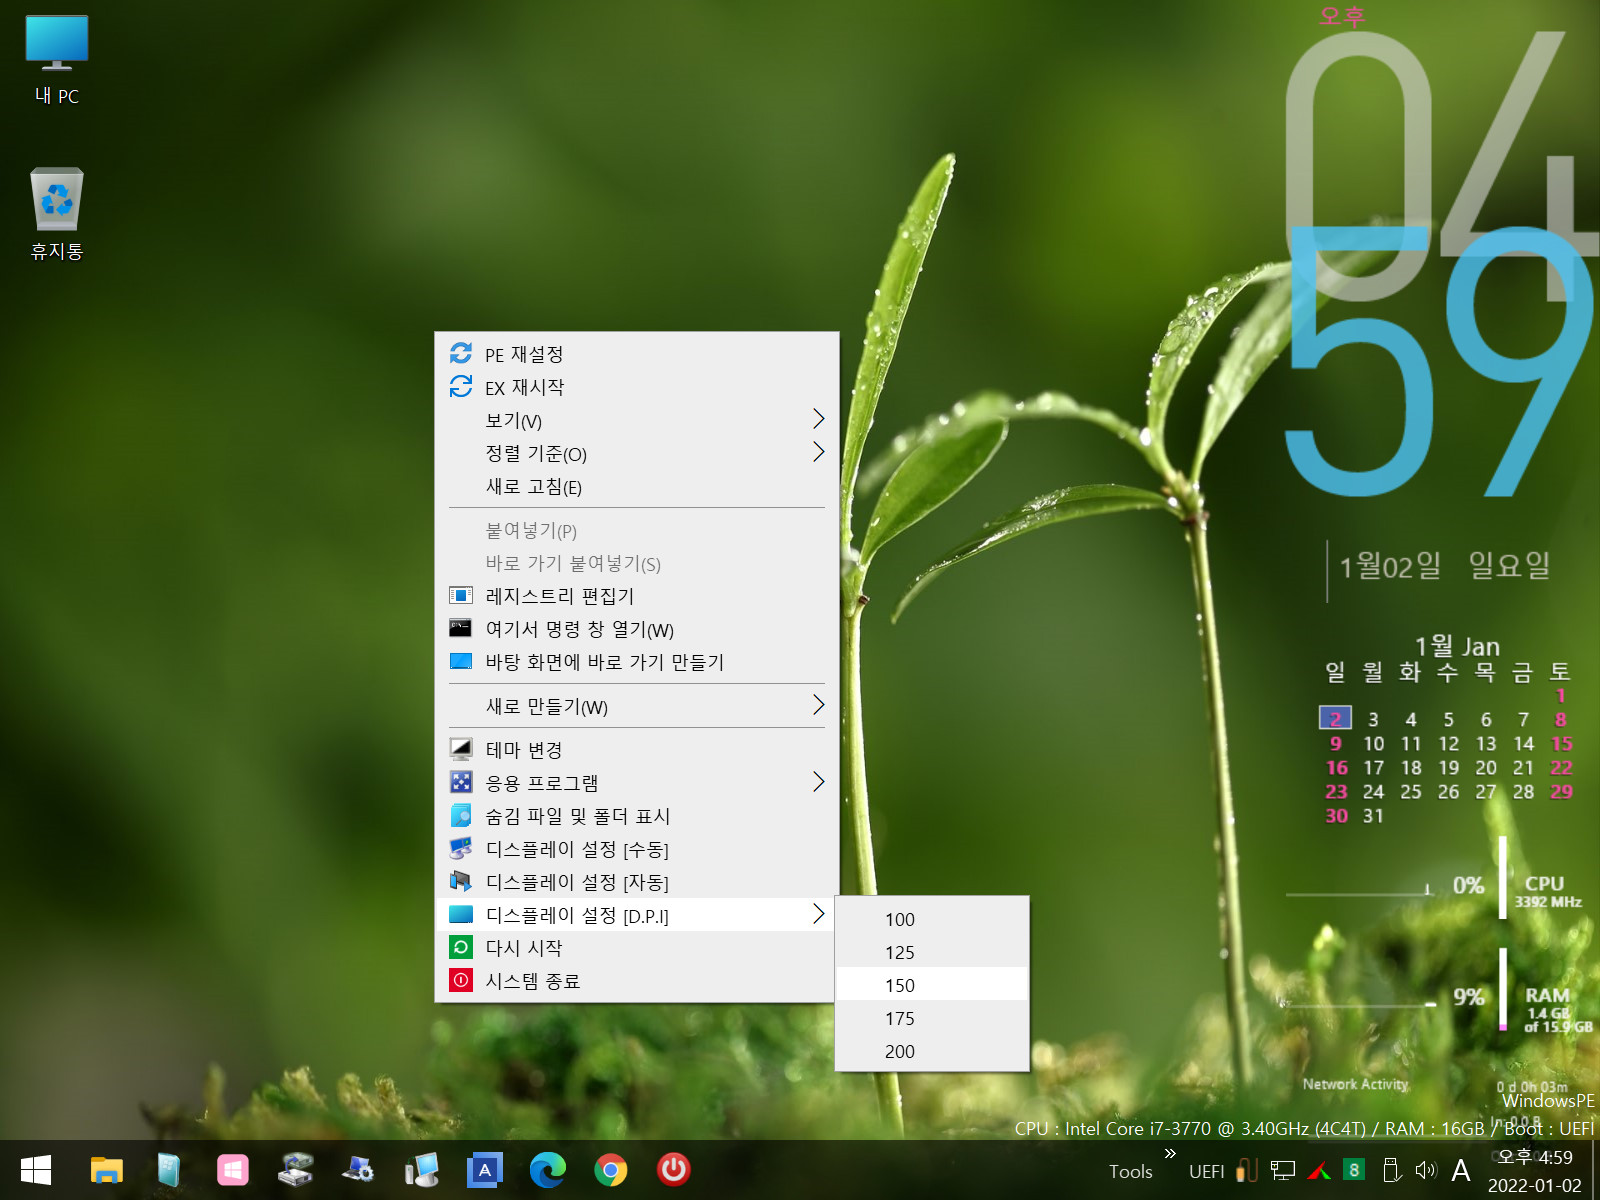Image resolution: width=1600 pixels, height=1200 pixels.
Task: Click the 1월02일 일요일 date widget
Action: (x=1445, y=566)
